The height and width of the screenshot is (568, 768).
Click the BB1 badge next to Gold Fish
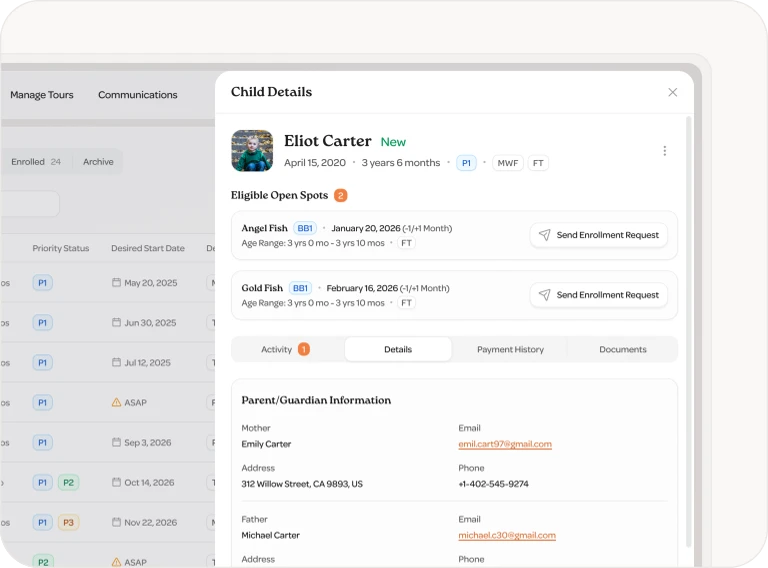point(300,288)
